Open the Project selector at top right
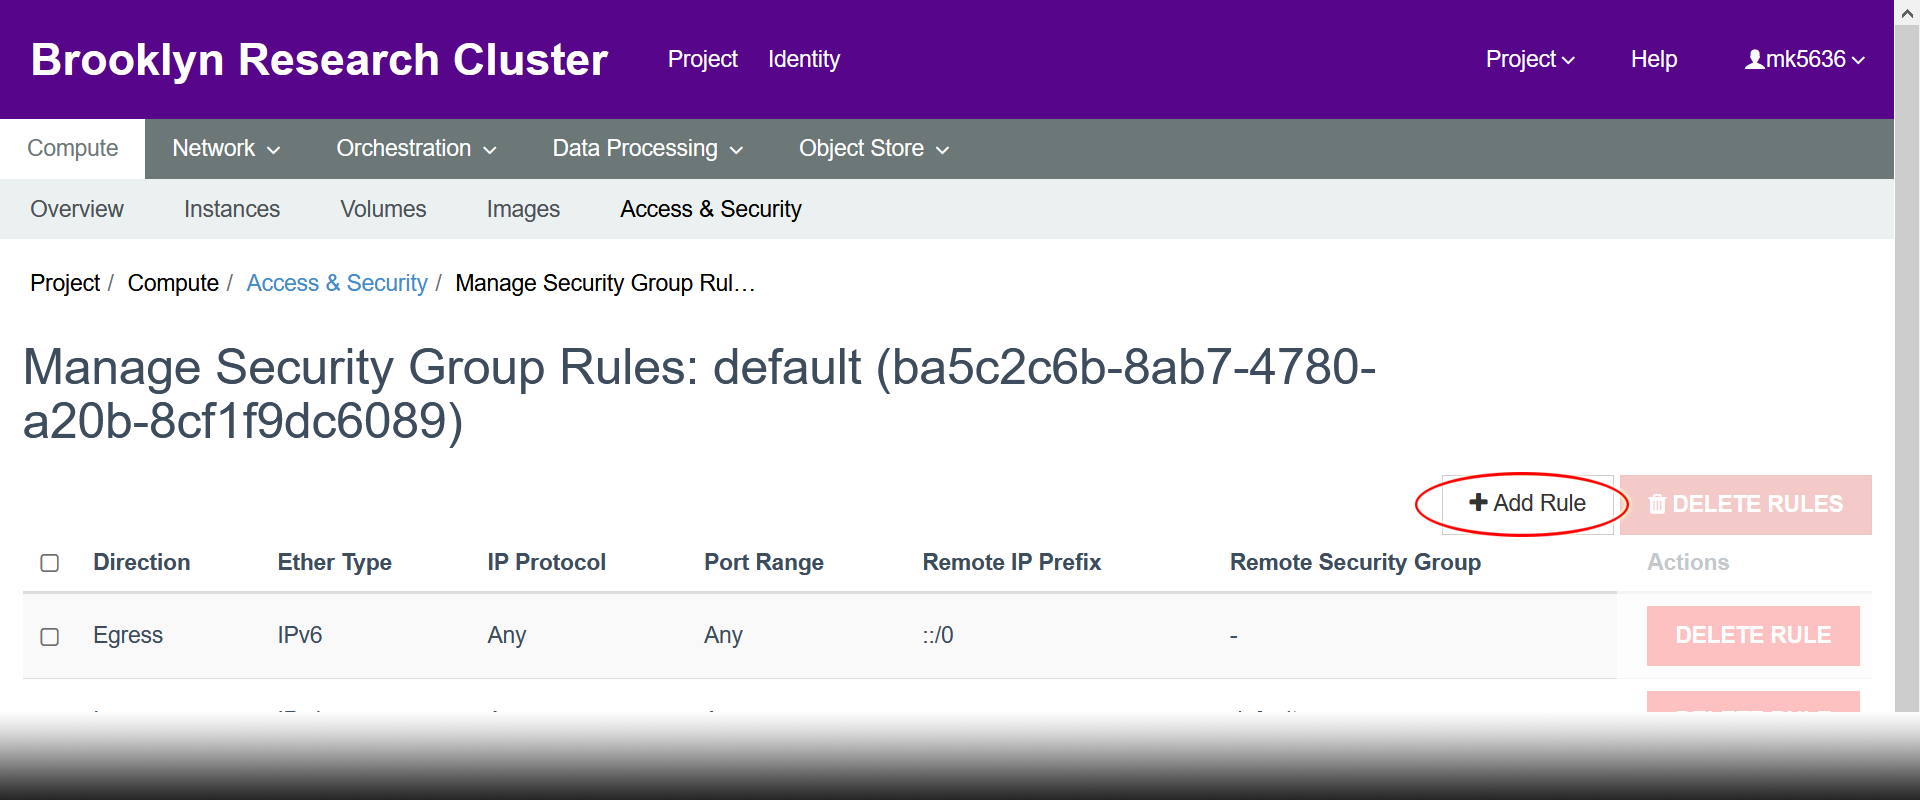Screen dimensions: 1920x800 click(1530, 60)
